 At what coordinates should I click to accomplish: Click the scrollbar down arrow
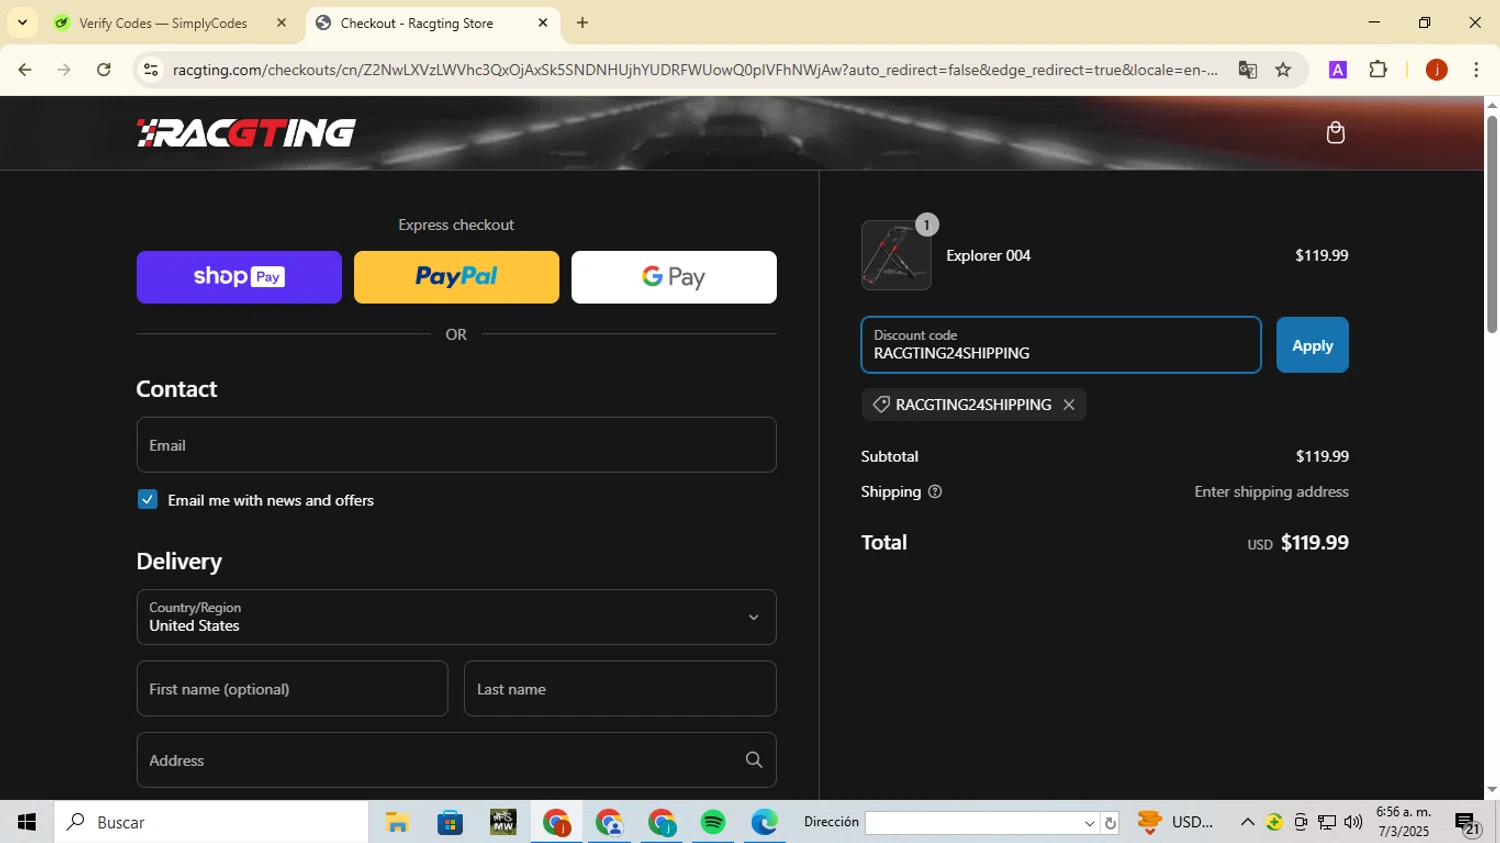click(1492, 790)
